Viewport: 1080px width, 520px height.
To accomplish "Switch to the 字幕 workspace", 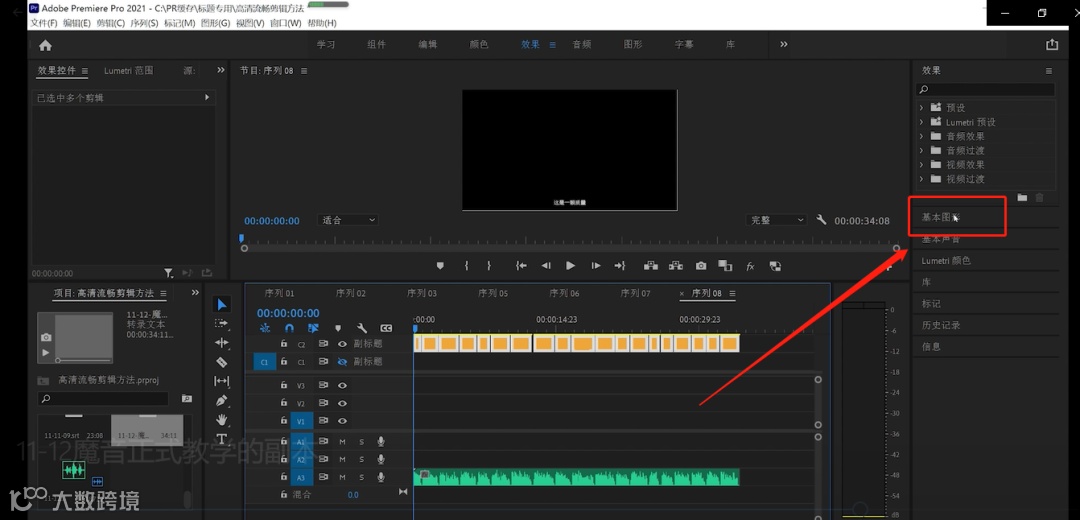I will coord(684,44).
